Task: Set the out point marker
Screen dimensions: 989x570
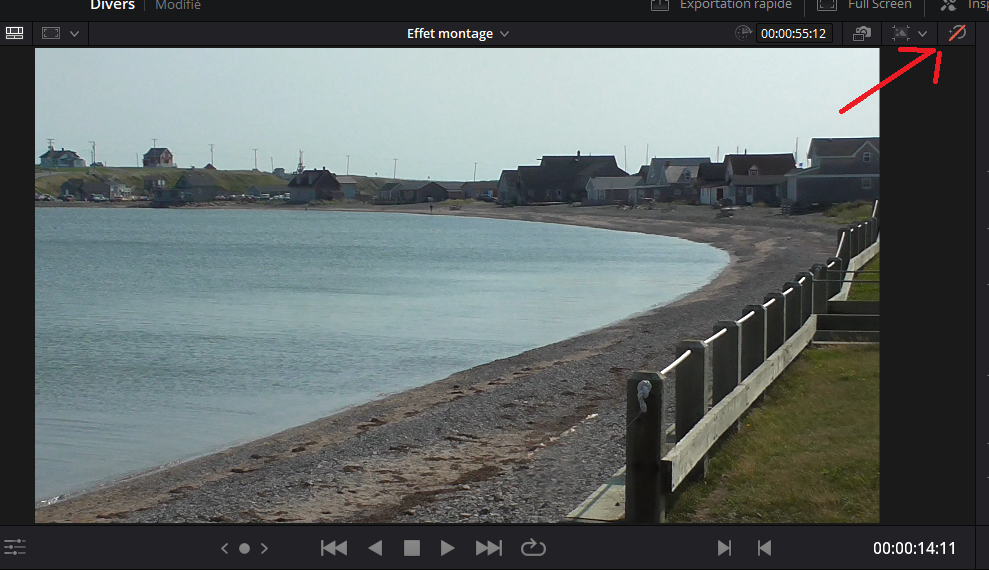Action: 764,548
